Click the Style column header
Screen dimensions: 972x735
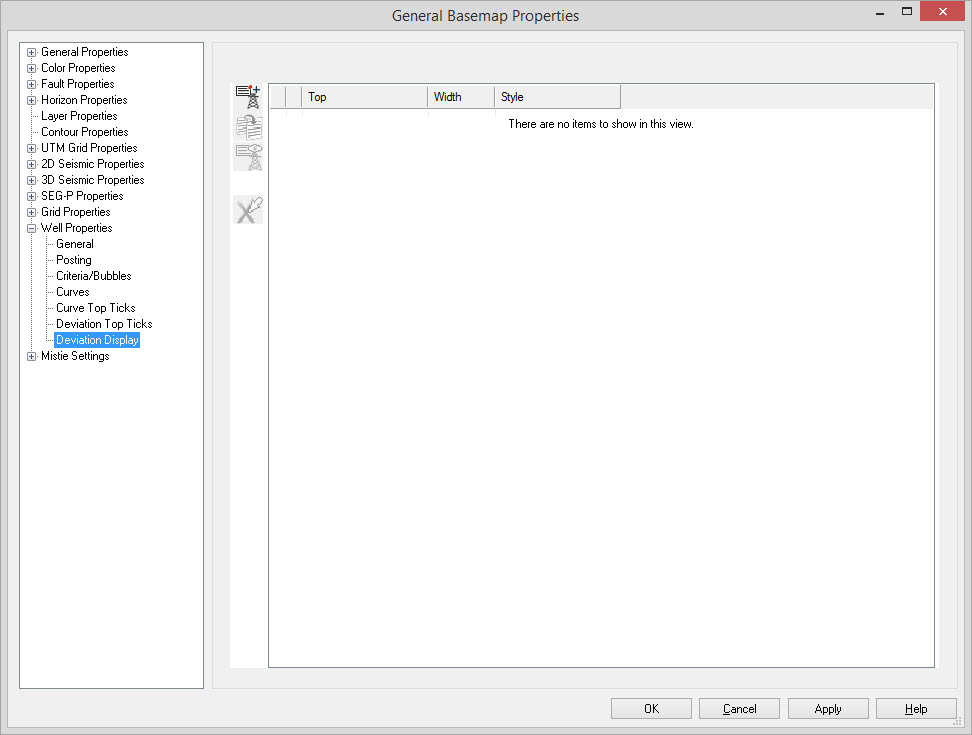point(556,97)
